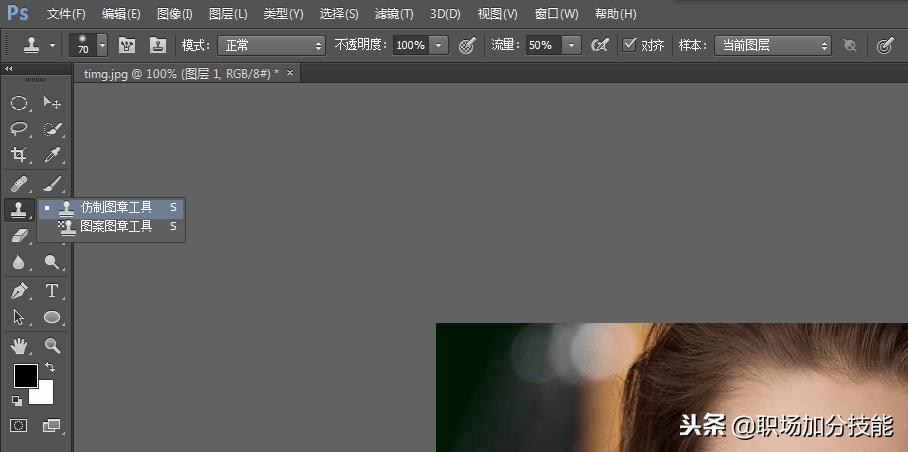The image size is (908, 452).
Task: Open the Brush panel toggle icon
Action: pos(127,45)
